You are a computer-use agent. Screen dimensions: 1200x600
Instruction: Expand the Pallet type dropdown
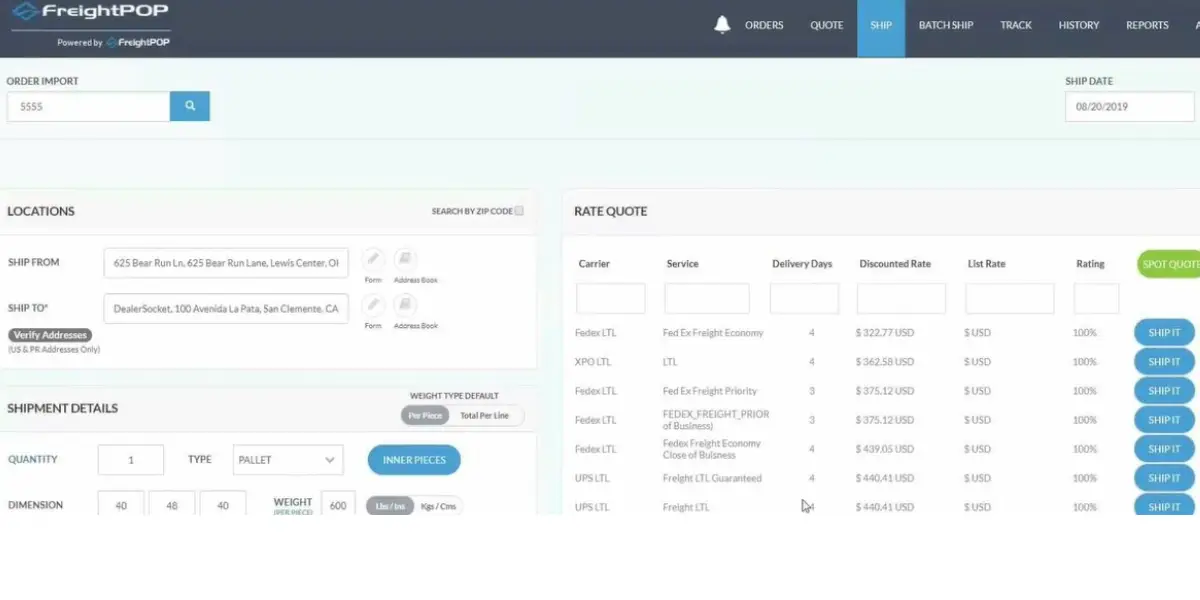tap(287, 460)
